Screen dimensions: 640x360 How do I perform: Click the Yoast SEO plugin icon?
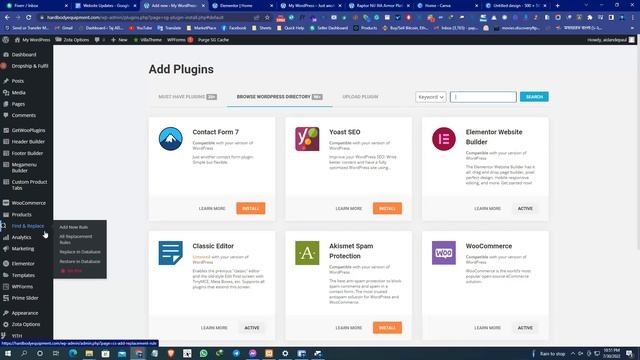(307, 139)
